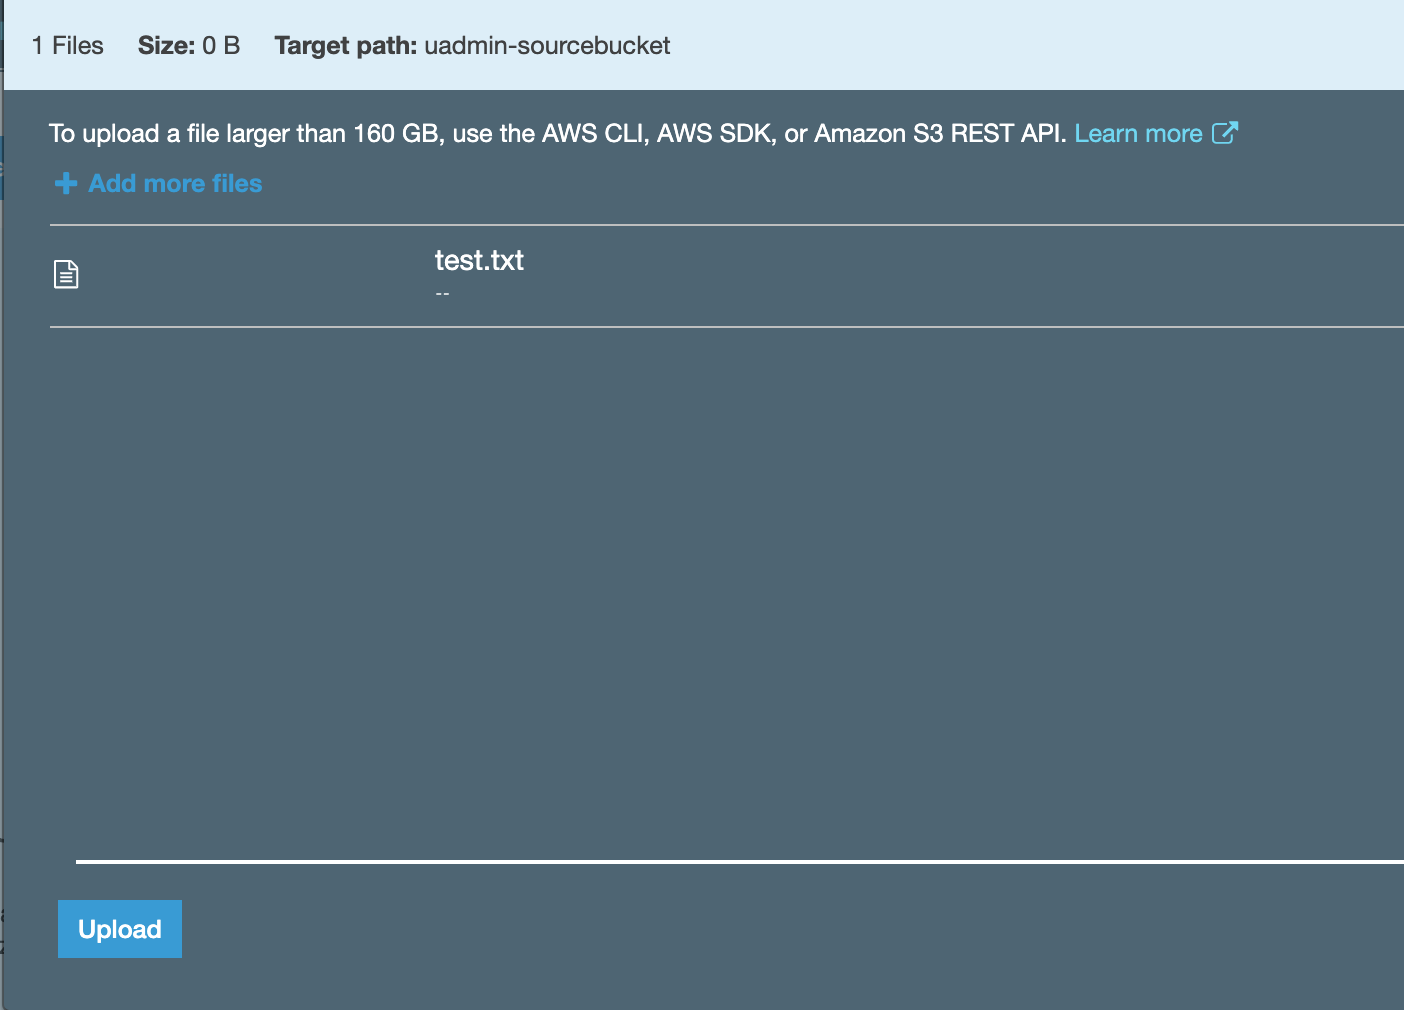Image resolution: width=1404 pixels, height=1010 pixels.
Task: Click the AWS SDK mention in notice
Action: click(714, 134)
